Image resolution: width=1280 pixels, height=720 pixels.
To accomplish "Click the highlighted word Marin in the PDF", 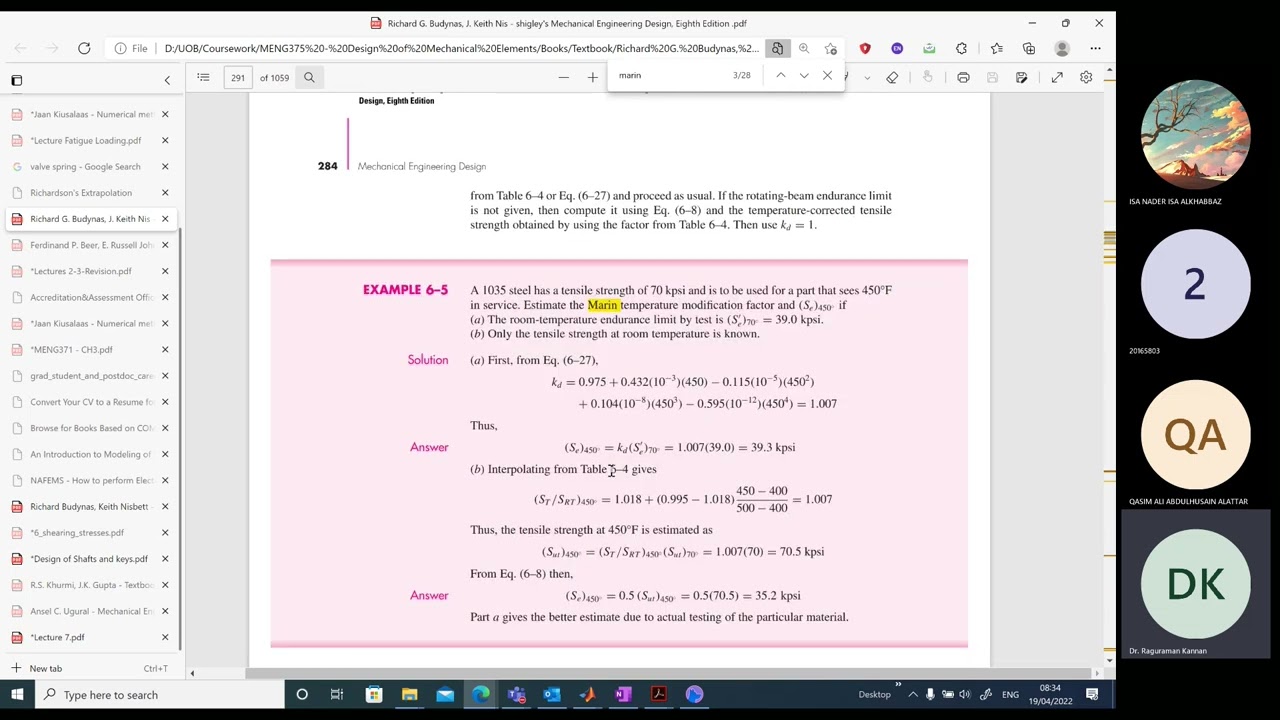I will [x=603, y=305].
